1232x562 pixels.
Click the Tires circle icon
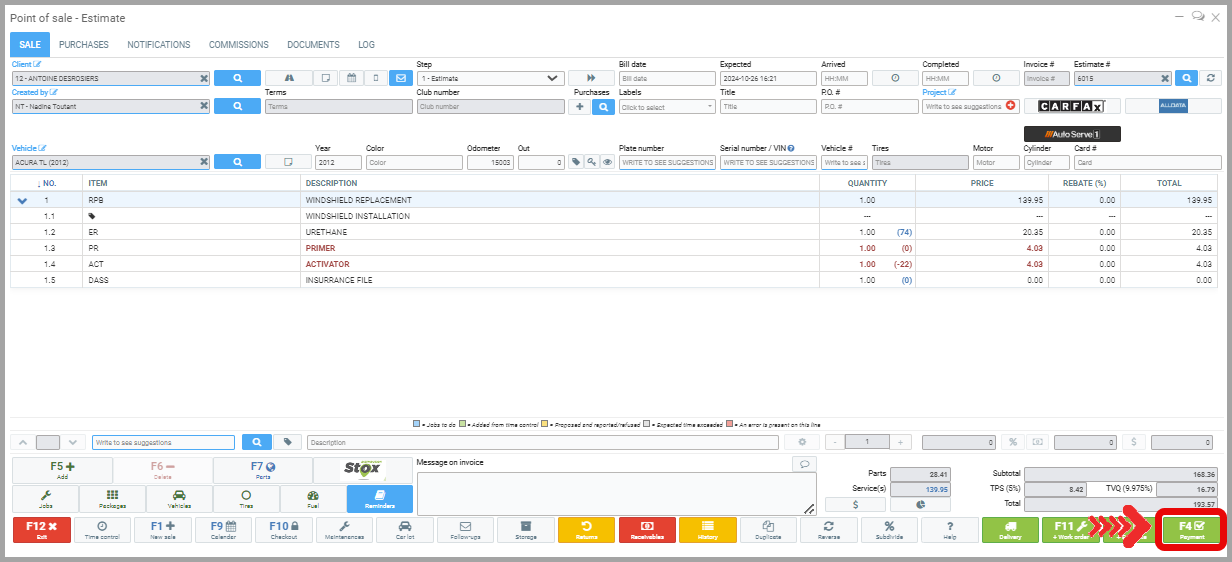tap(246, 499)
